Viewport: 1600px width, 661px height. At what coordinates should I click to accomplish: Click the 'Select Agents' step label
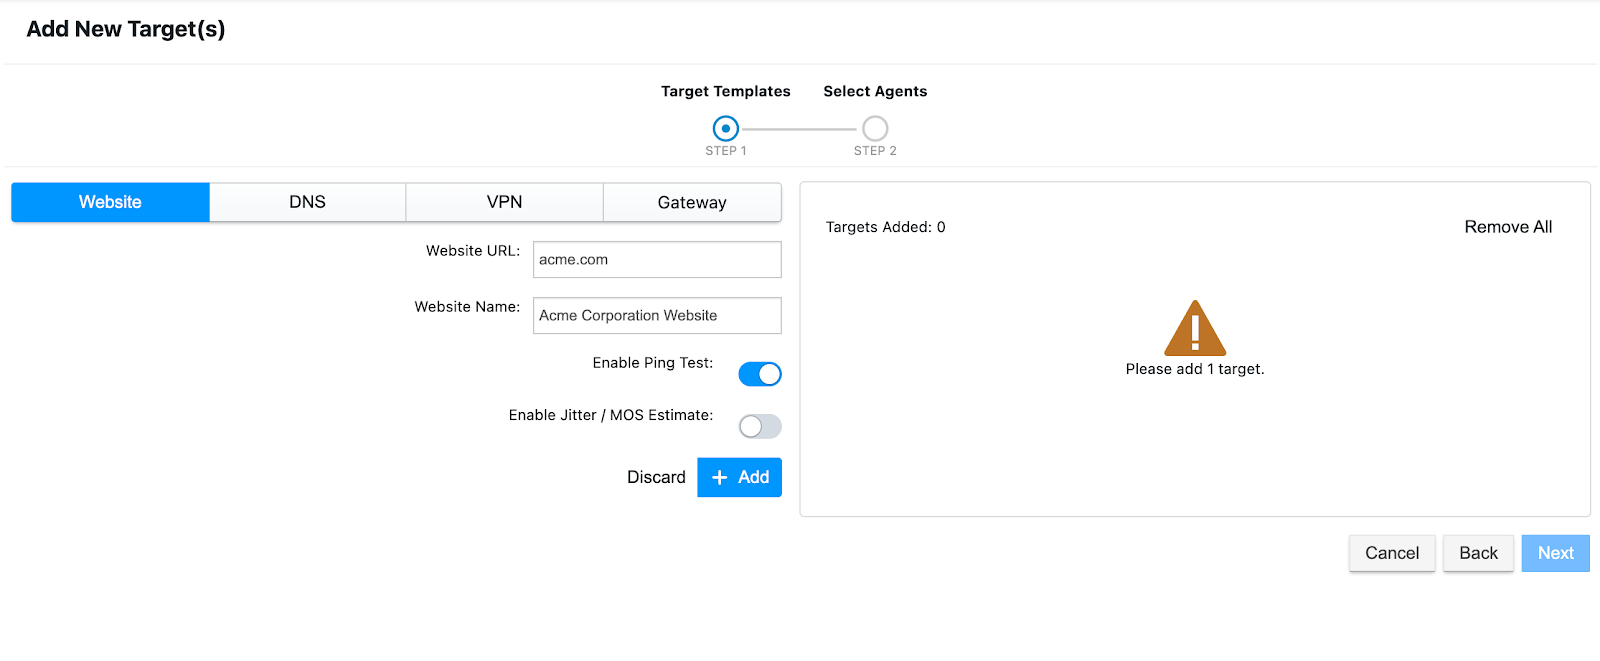point(875,91)
